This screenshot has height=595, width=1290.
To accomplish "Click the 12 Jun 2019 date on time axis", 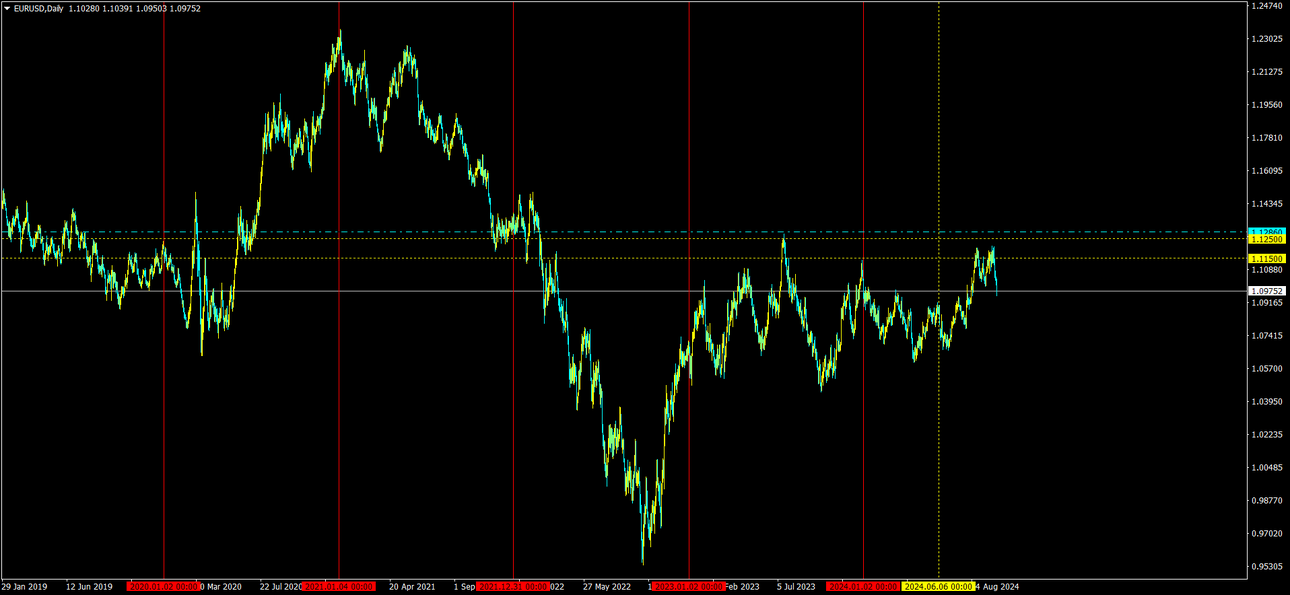I will (89, 587).
